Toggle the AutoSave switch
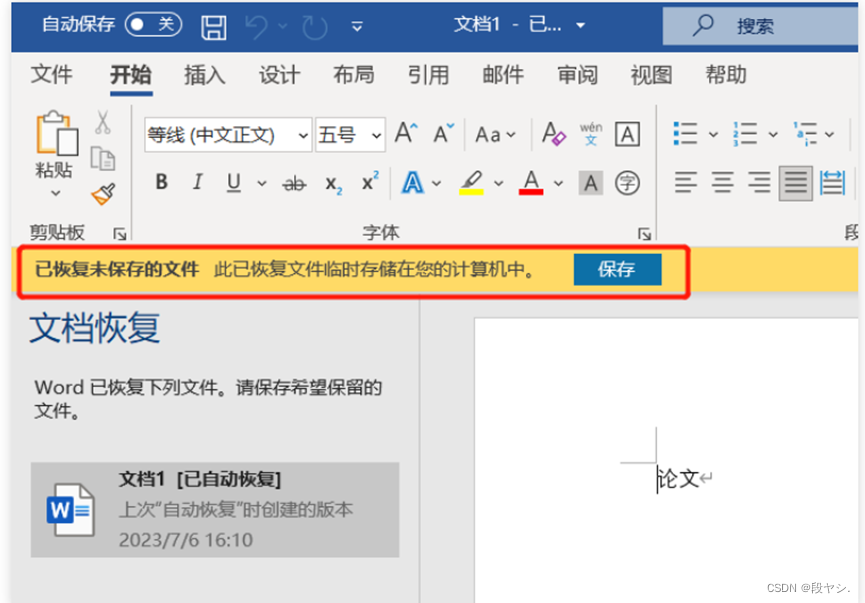This screenshot has height=603, width=865. click(x=153, y=25)
